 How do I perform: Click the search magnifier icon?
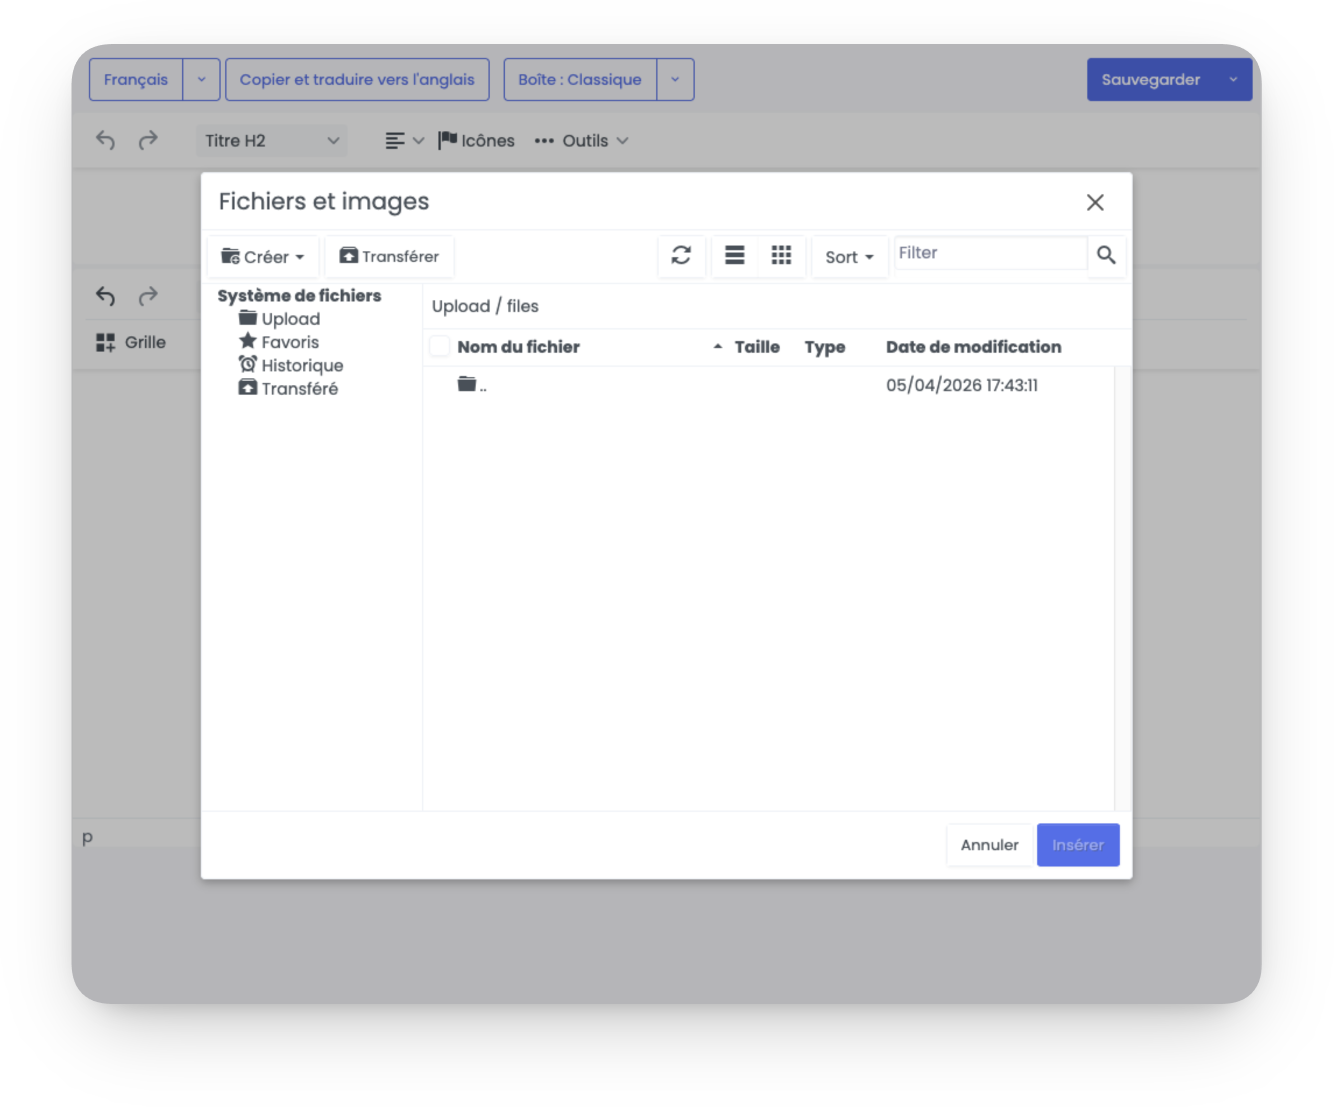pos(1106,255)
